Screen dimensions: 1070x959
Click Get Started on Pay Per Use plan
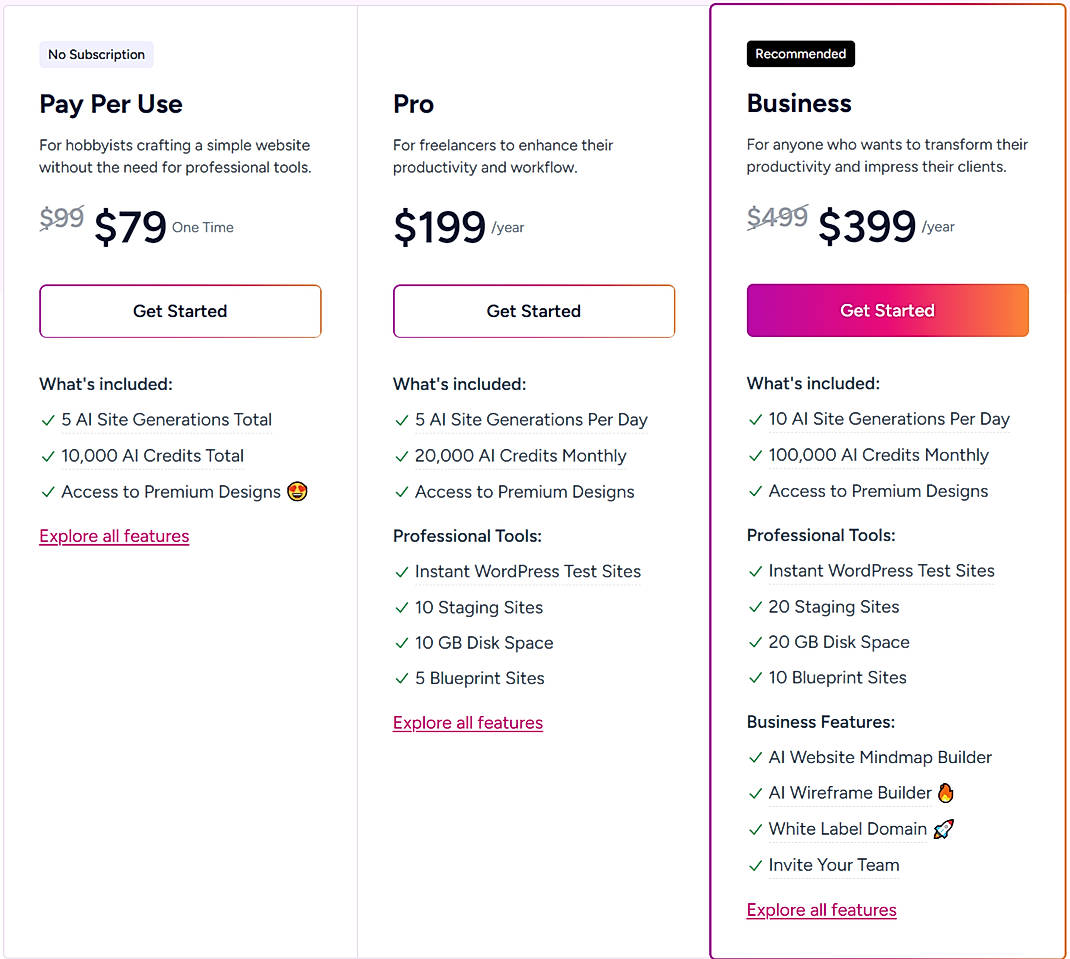(180, 311)
